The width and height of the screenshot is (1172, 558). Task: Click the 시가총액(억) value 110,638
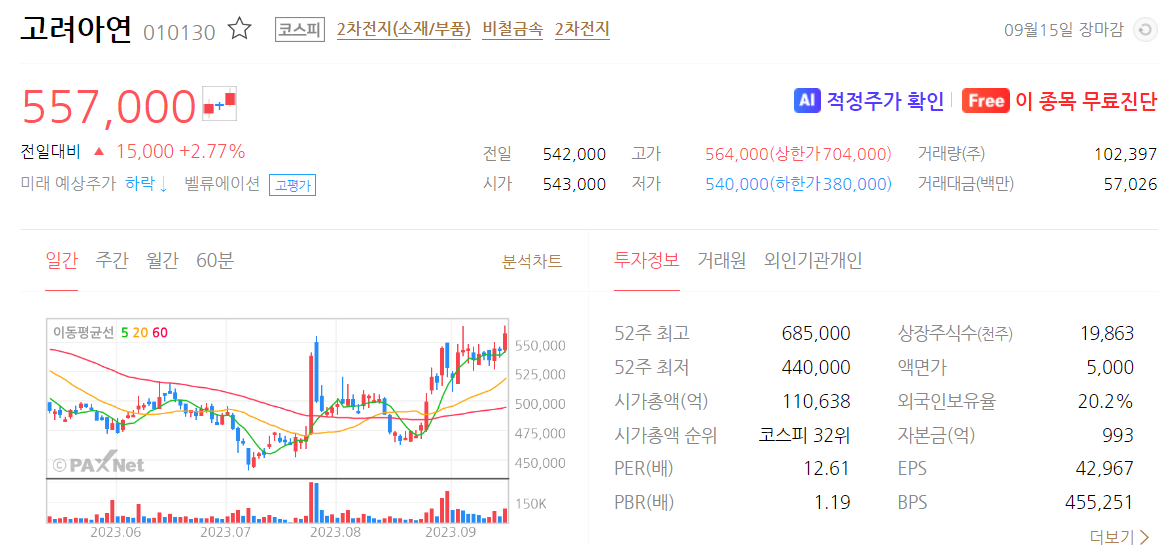click(816, 401)
